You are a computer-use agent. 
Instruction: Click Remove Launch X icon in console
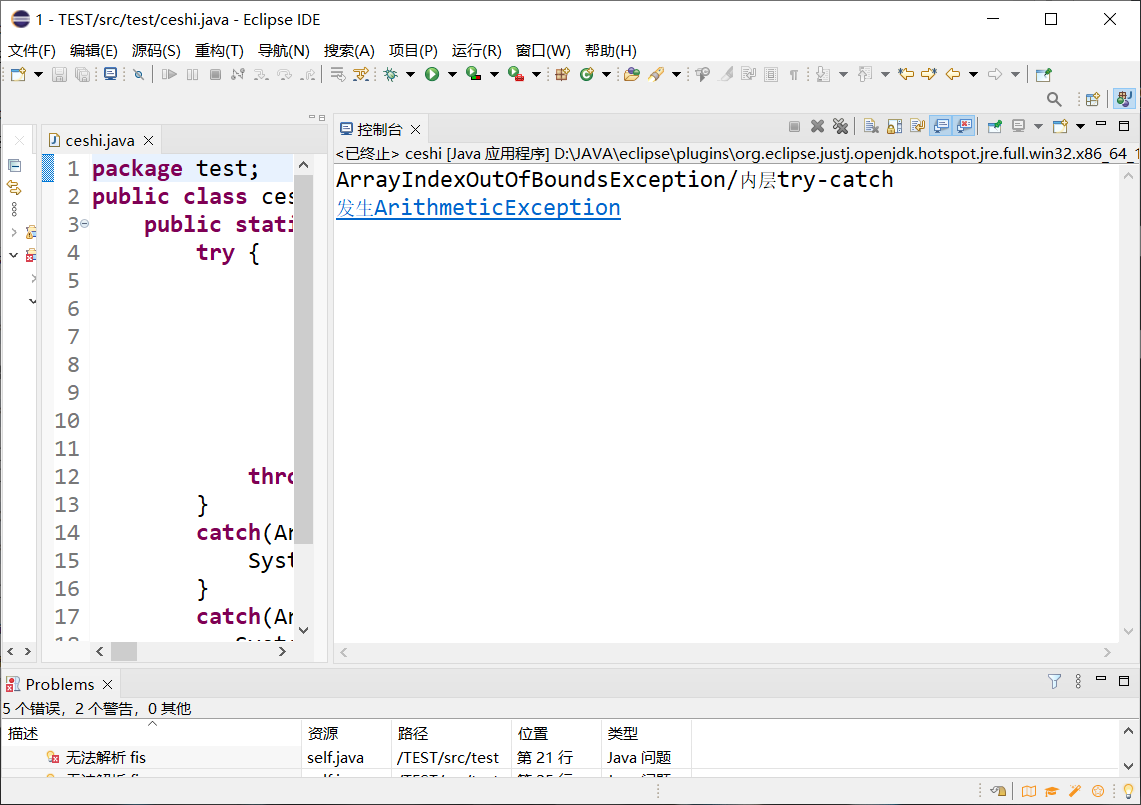click(x=817, y=127)
